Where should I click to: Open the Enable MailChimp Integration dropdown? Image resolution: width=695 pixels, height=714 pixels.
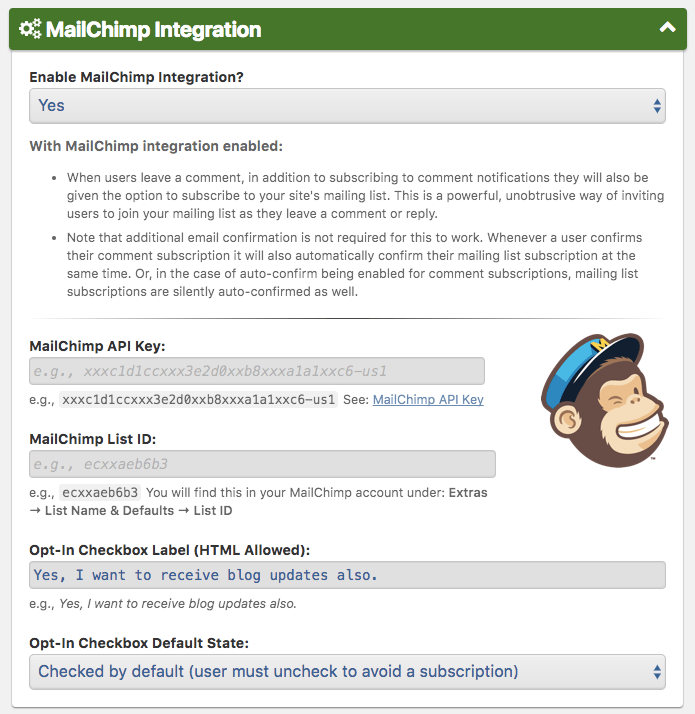pos(348,106)
